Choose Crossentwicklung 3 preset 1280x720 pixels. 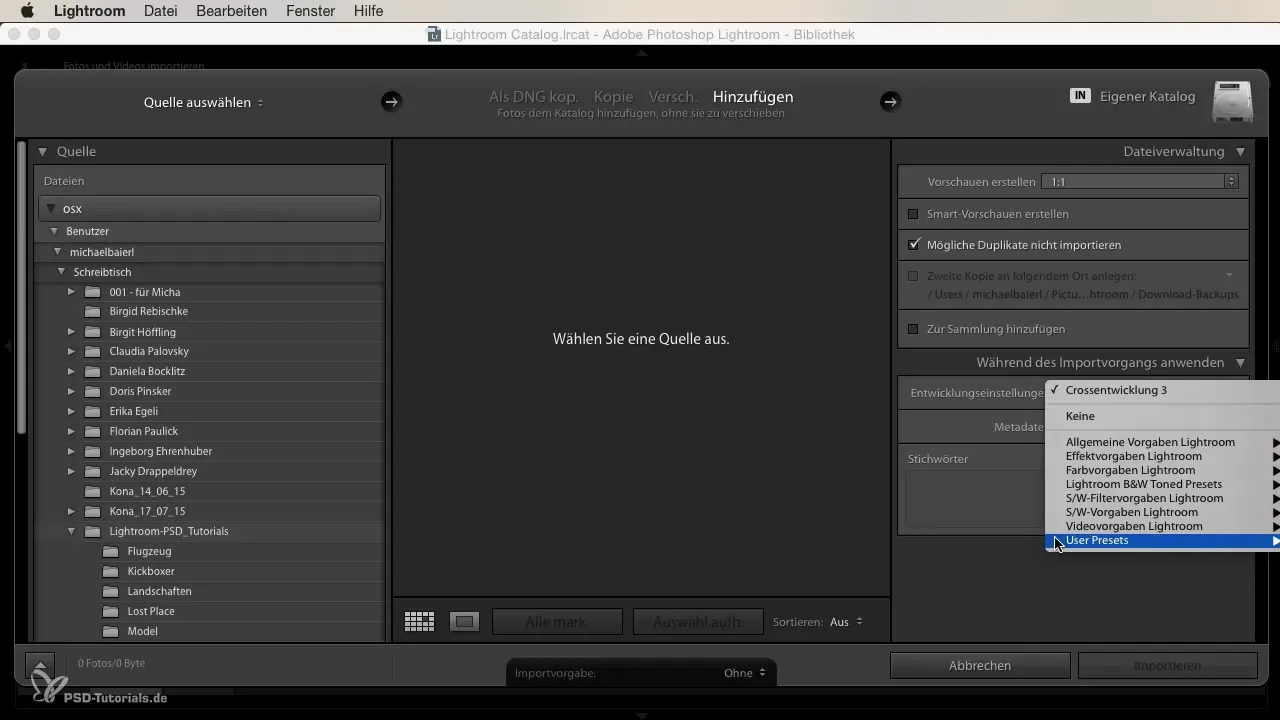(x=1163, y=390)
